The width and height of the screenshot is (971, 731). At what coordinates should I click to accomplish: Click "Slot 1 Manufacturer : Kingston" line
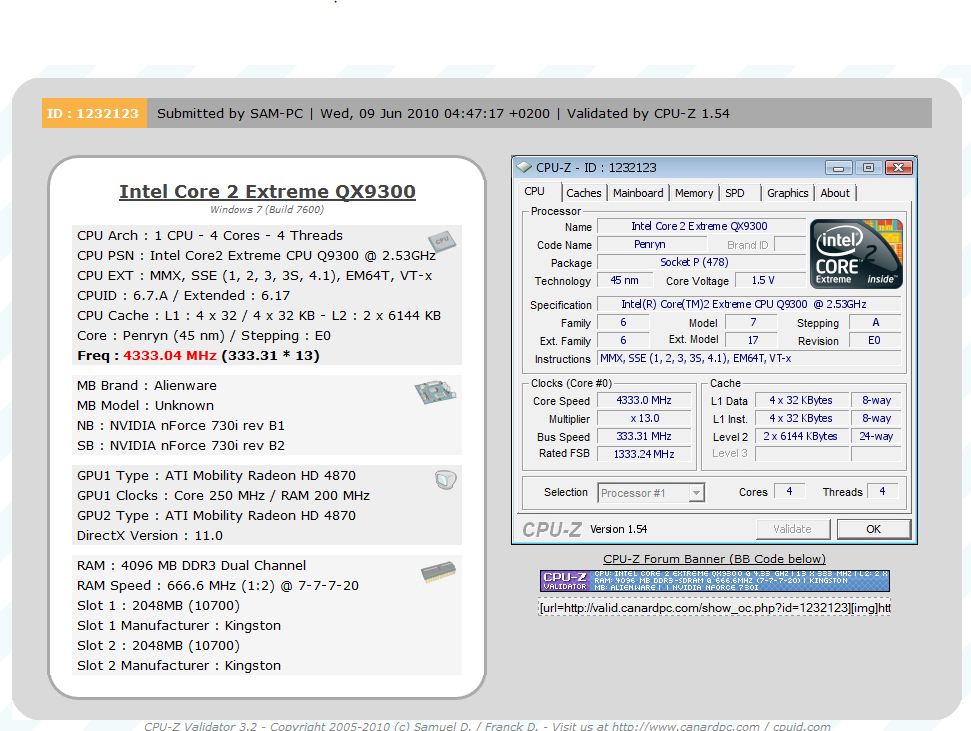pos(179,626)
